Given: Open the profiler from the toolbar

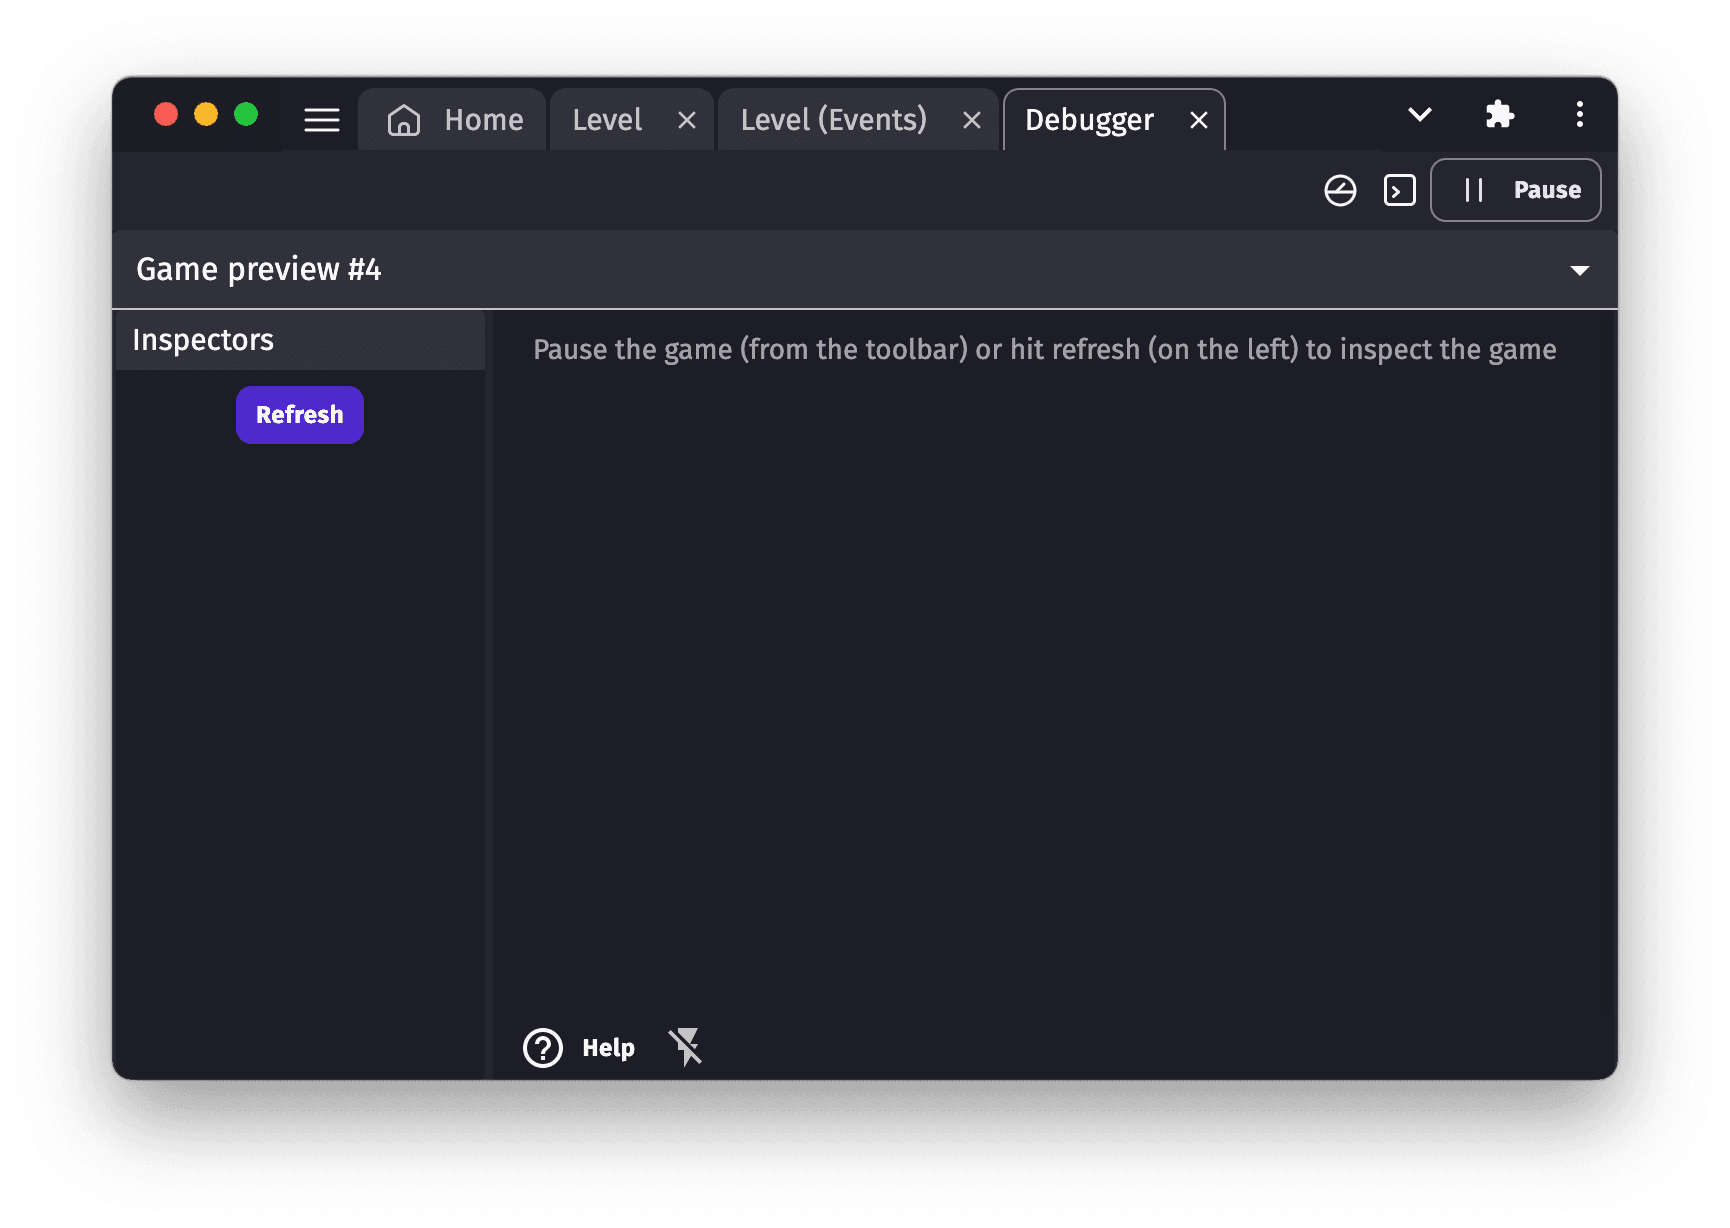Looking at the screenshot, I should (x=1340, y=190).
